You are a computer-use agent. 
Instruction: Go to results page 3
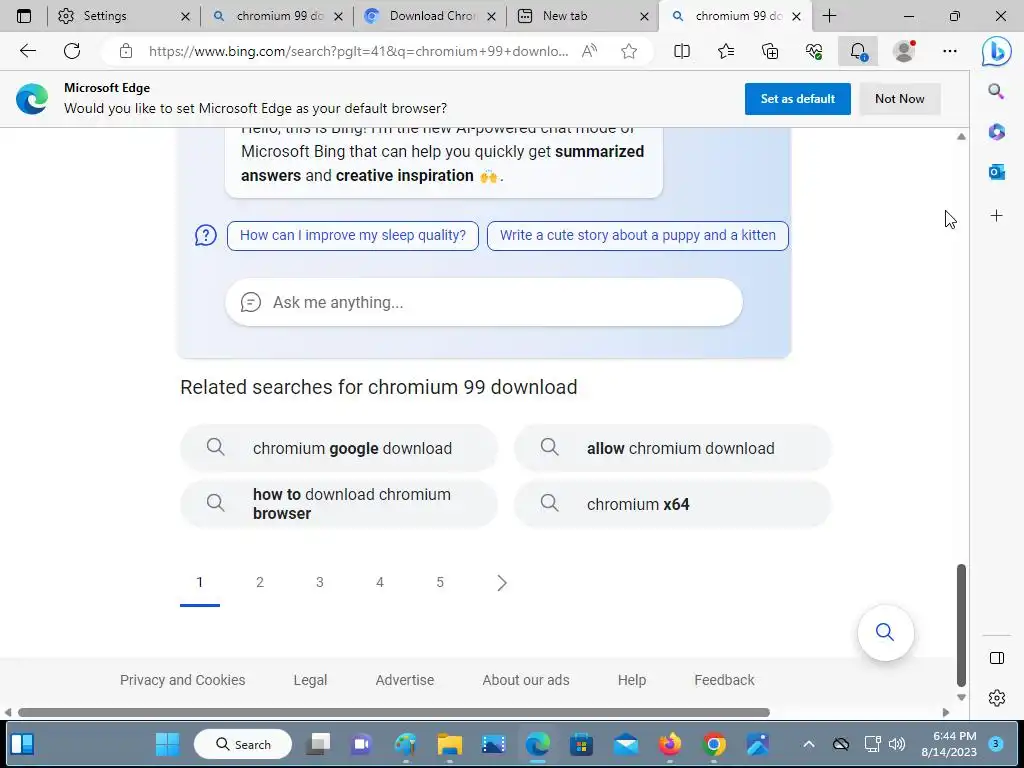pos(320,582)
